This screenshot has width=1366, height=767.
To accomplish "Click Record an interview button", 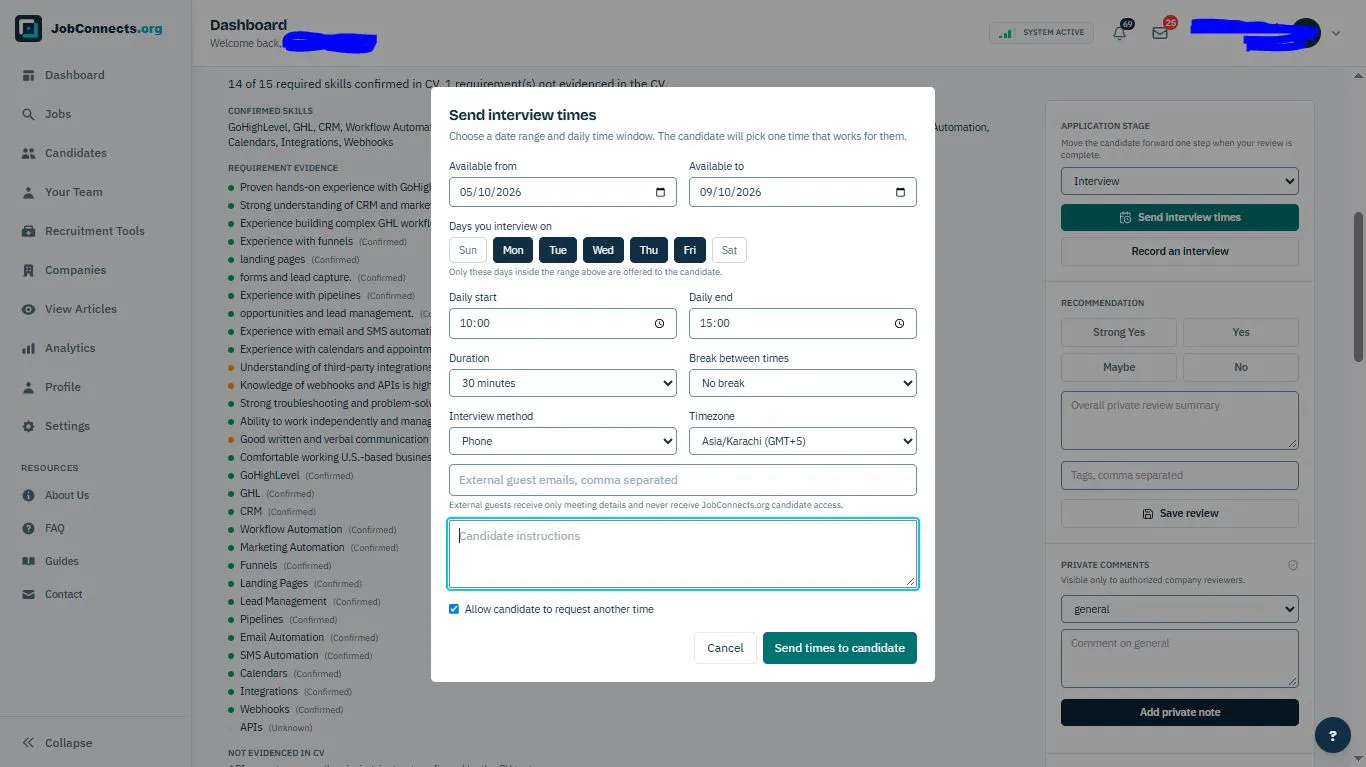I will point(1180,251).
